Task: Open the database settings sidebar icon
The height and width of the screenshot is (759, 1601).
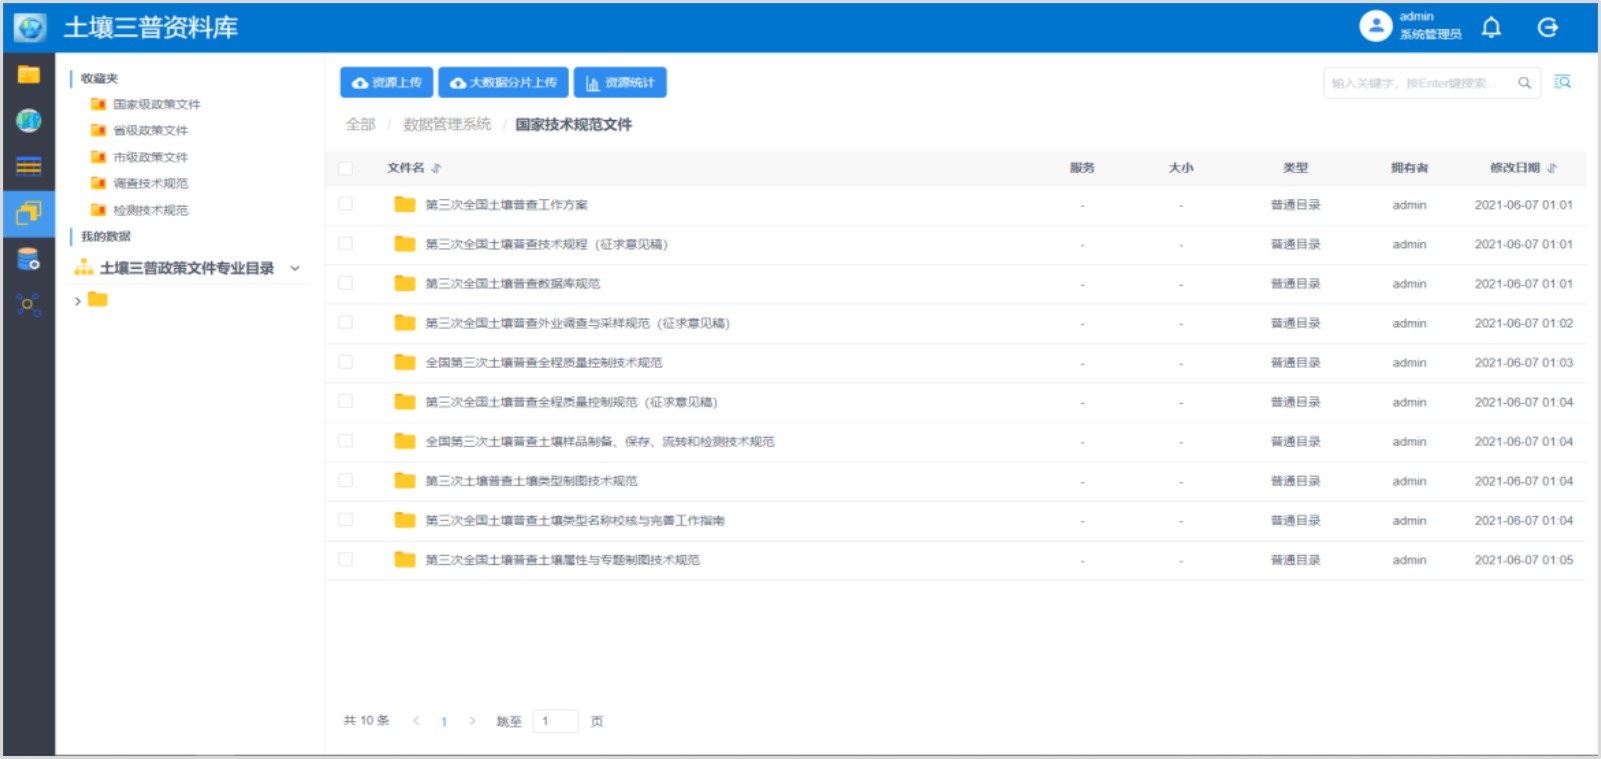Action: [x=28, y=259]
